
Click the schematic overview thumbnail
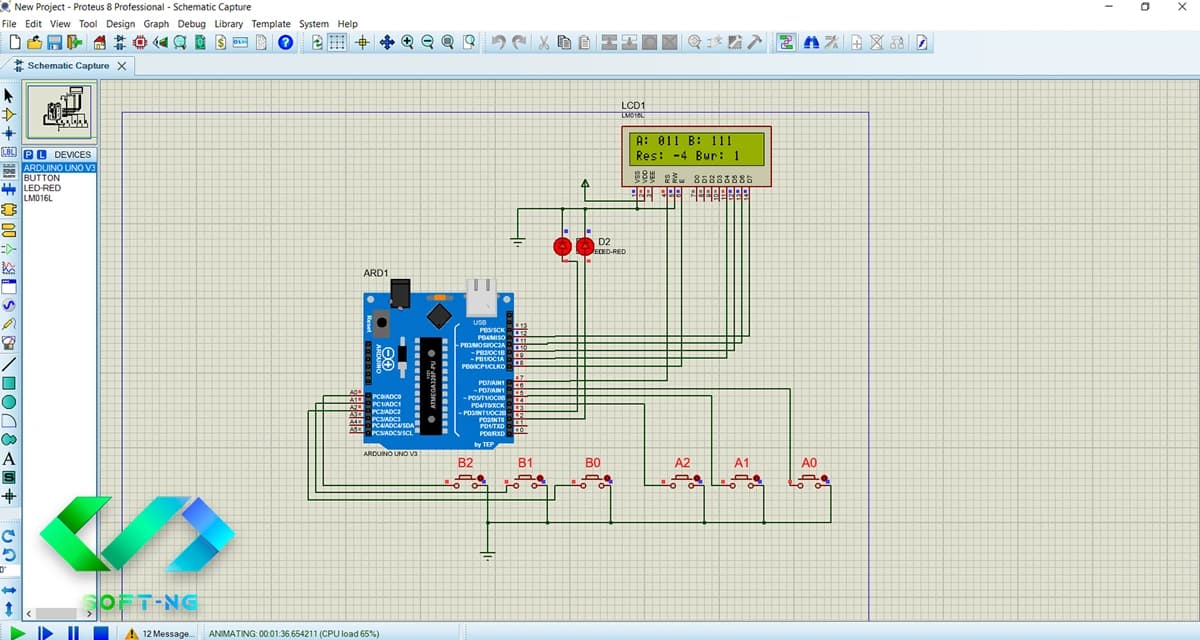point(60,112)
